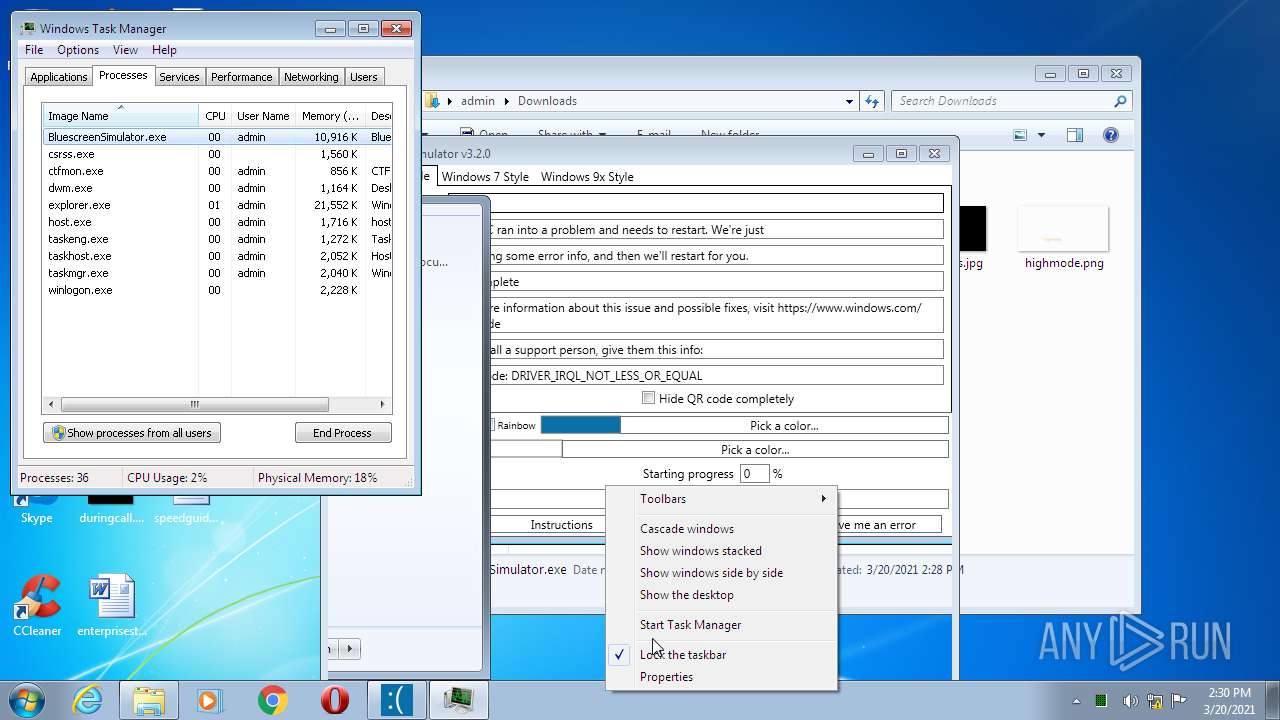
Task: Open Task Manager Options menu
Action: [x=78, y=50]
